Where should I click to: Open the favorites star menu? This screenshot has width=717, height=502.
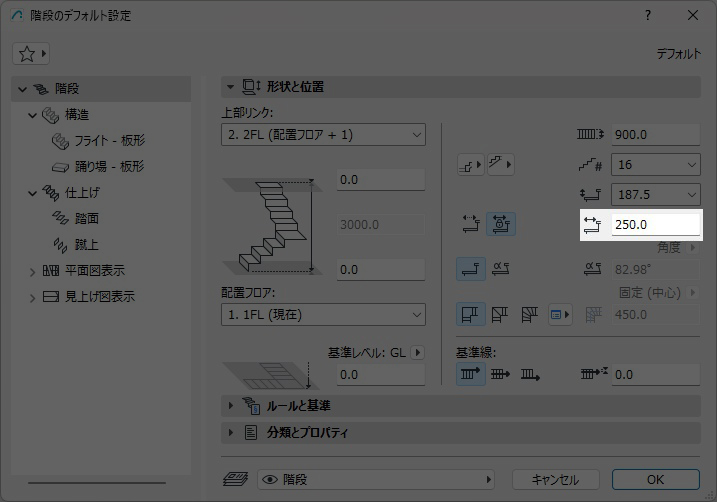31,53
